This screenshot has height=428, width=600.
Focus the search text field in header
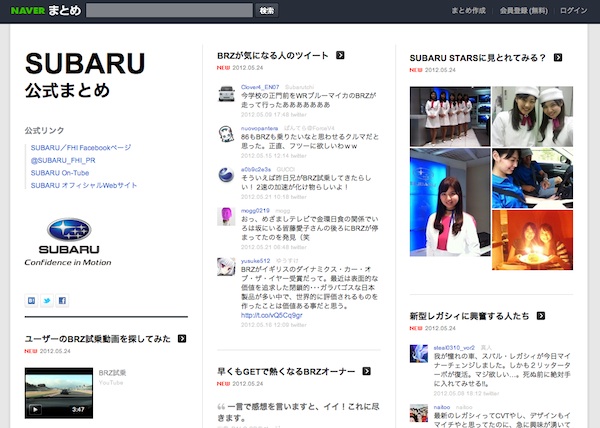tap(169, 10)
